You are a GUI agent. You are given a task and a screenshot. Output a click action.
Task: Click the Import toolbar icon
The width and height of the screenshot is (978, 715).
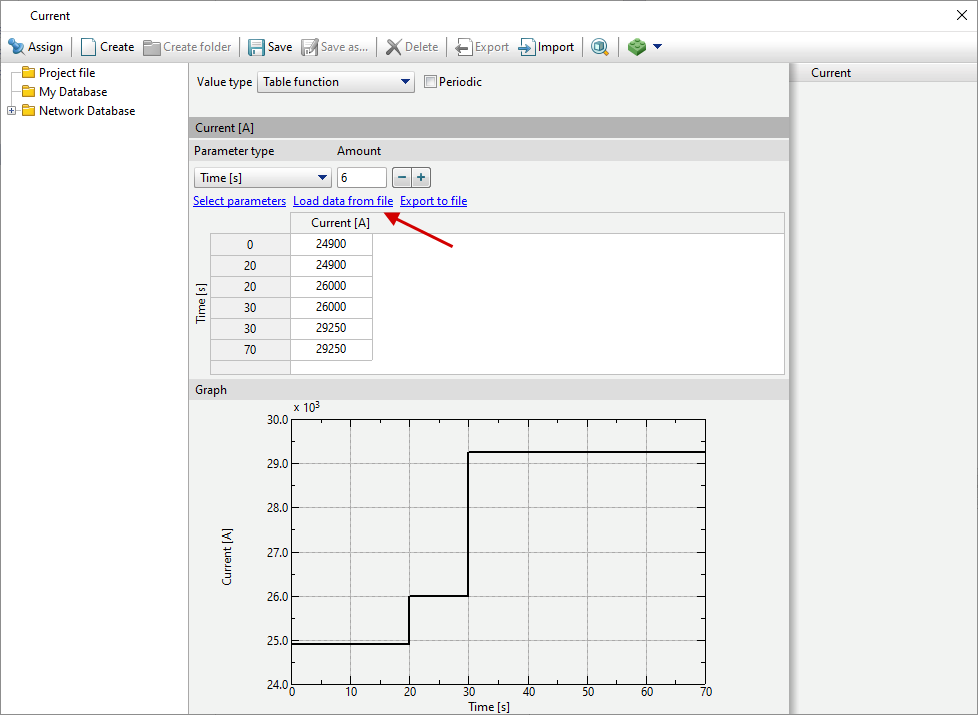point(527,47)
